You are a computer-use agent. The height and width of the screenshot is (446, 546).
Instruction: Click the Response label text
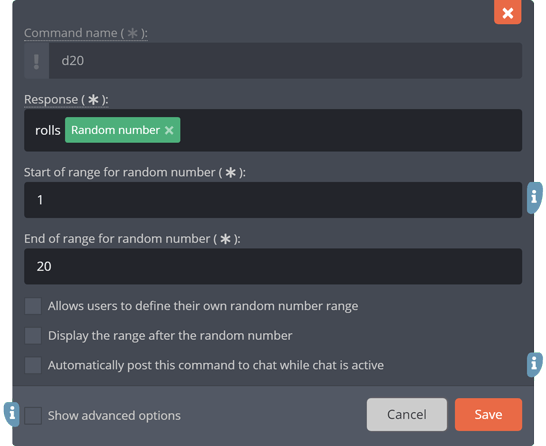66,100
